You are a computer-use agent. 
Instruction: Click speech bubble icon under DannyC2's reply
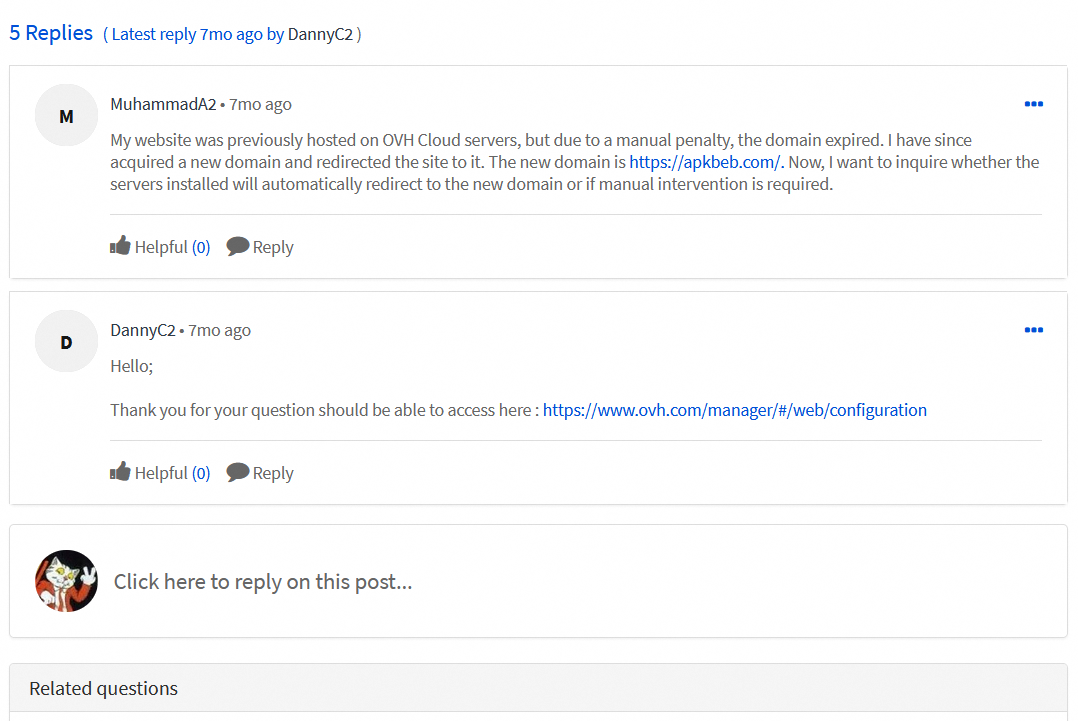point(238,472)
